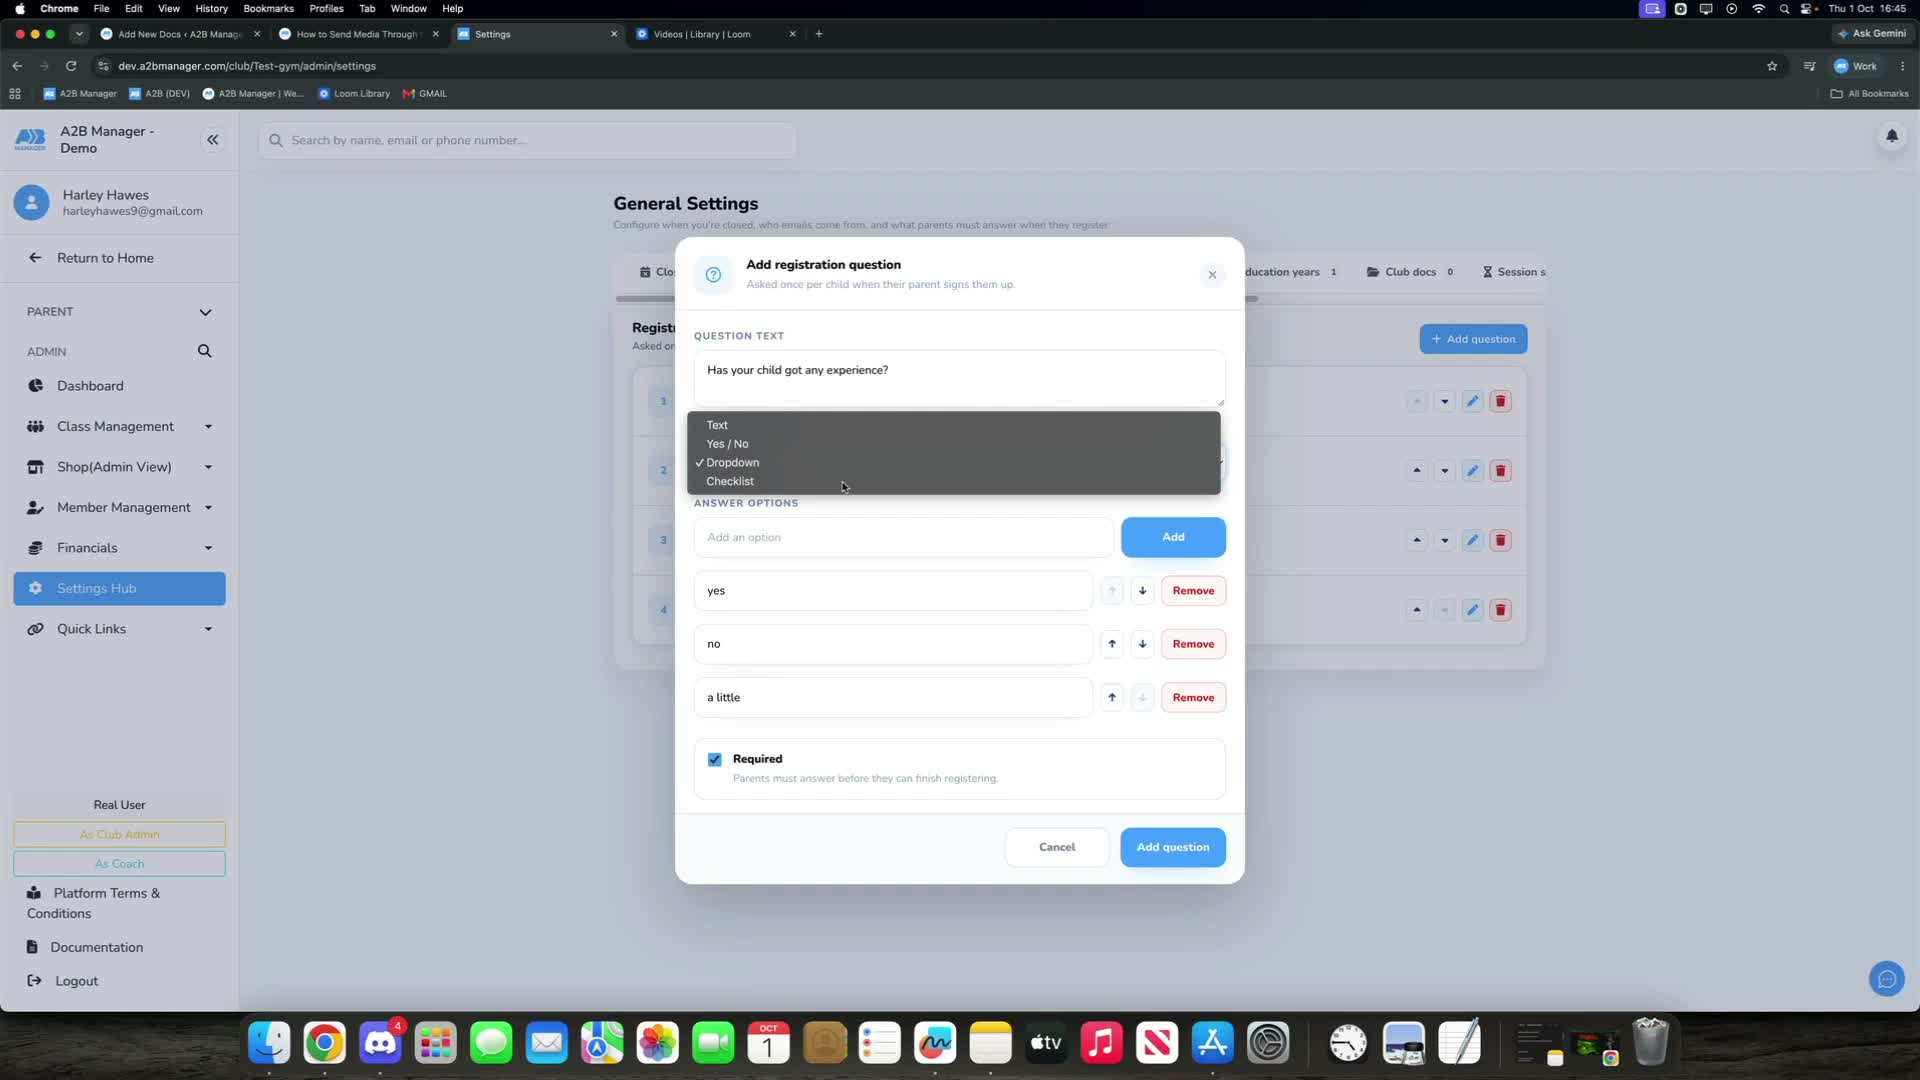Move the 'yes' option down
Image resolution: width=1920 pixels, height=1080 pixels.
pos(1142,591)
